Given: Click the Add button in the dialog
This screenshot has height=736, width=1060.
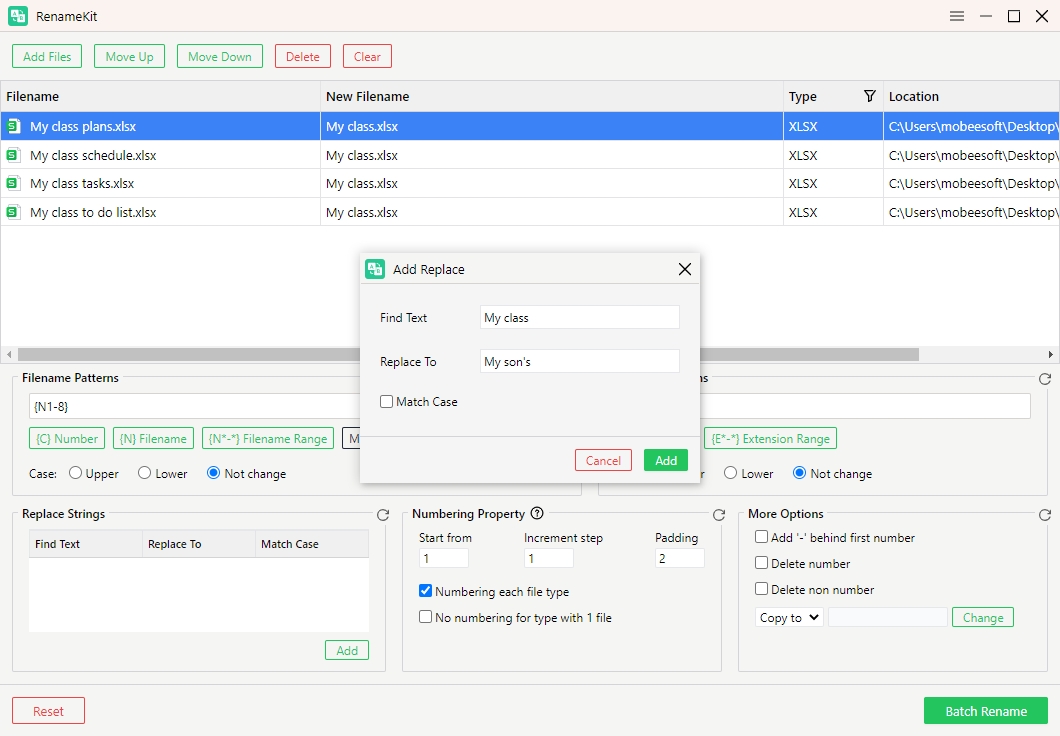Looking at the screenshot, I should [666, 460].
